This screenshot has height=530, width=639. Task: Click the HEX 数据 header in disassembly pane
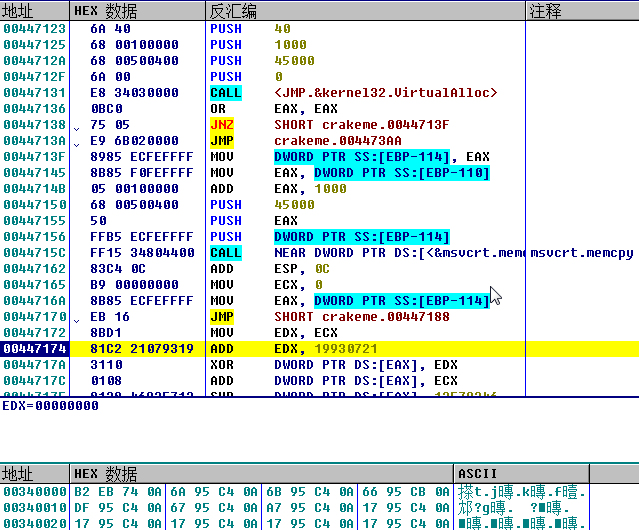tap(137, 11)
